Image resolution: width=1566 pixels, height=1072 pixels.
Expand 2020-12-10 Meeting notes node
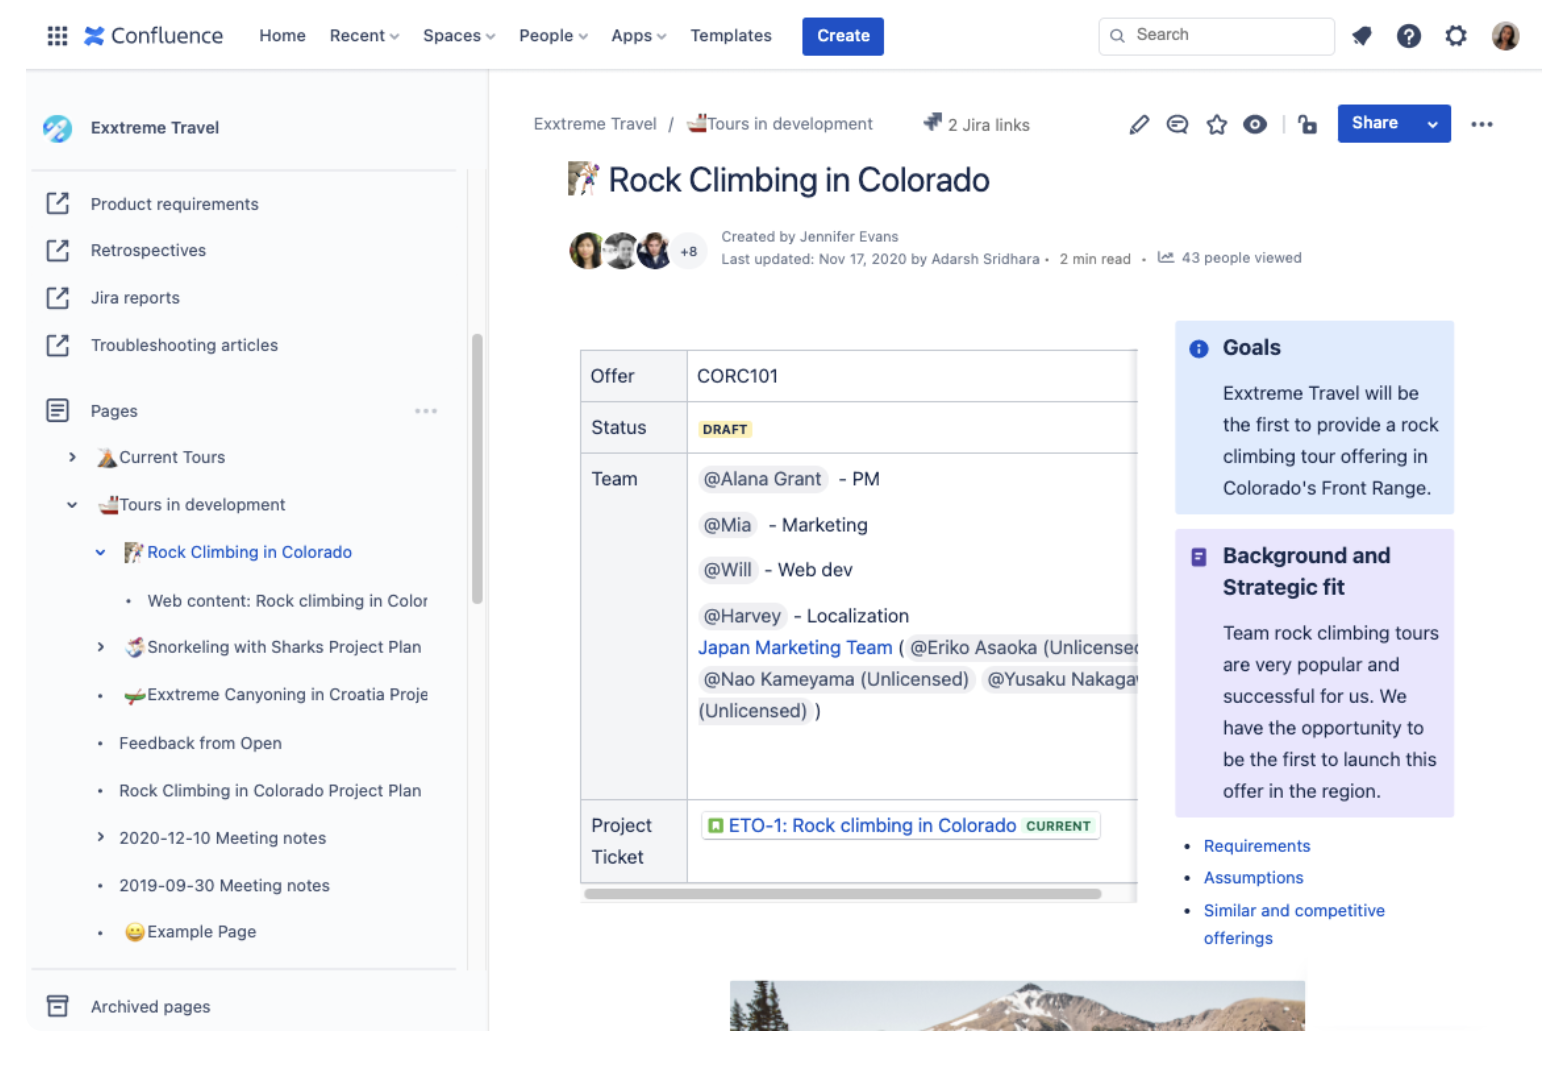click(100, 837)
